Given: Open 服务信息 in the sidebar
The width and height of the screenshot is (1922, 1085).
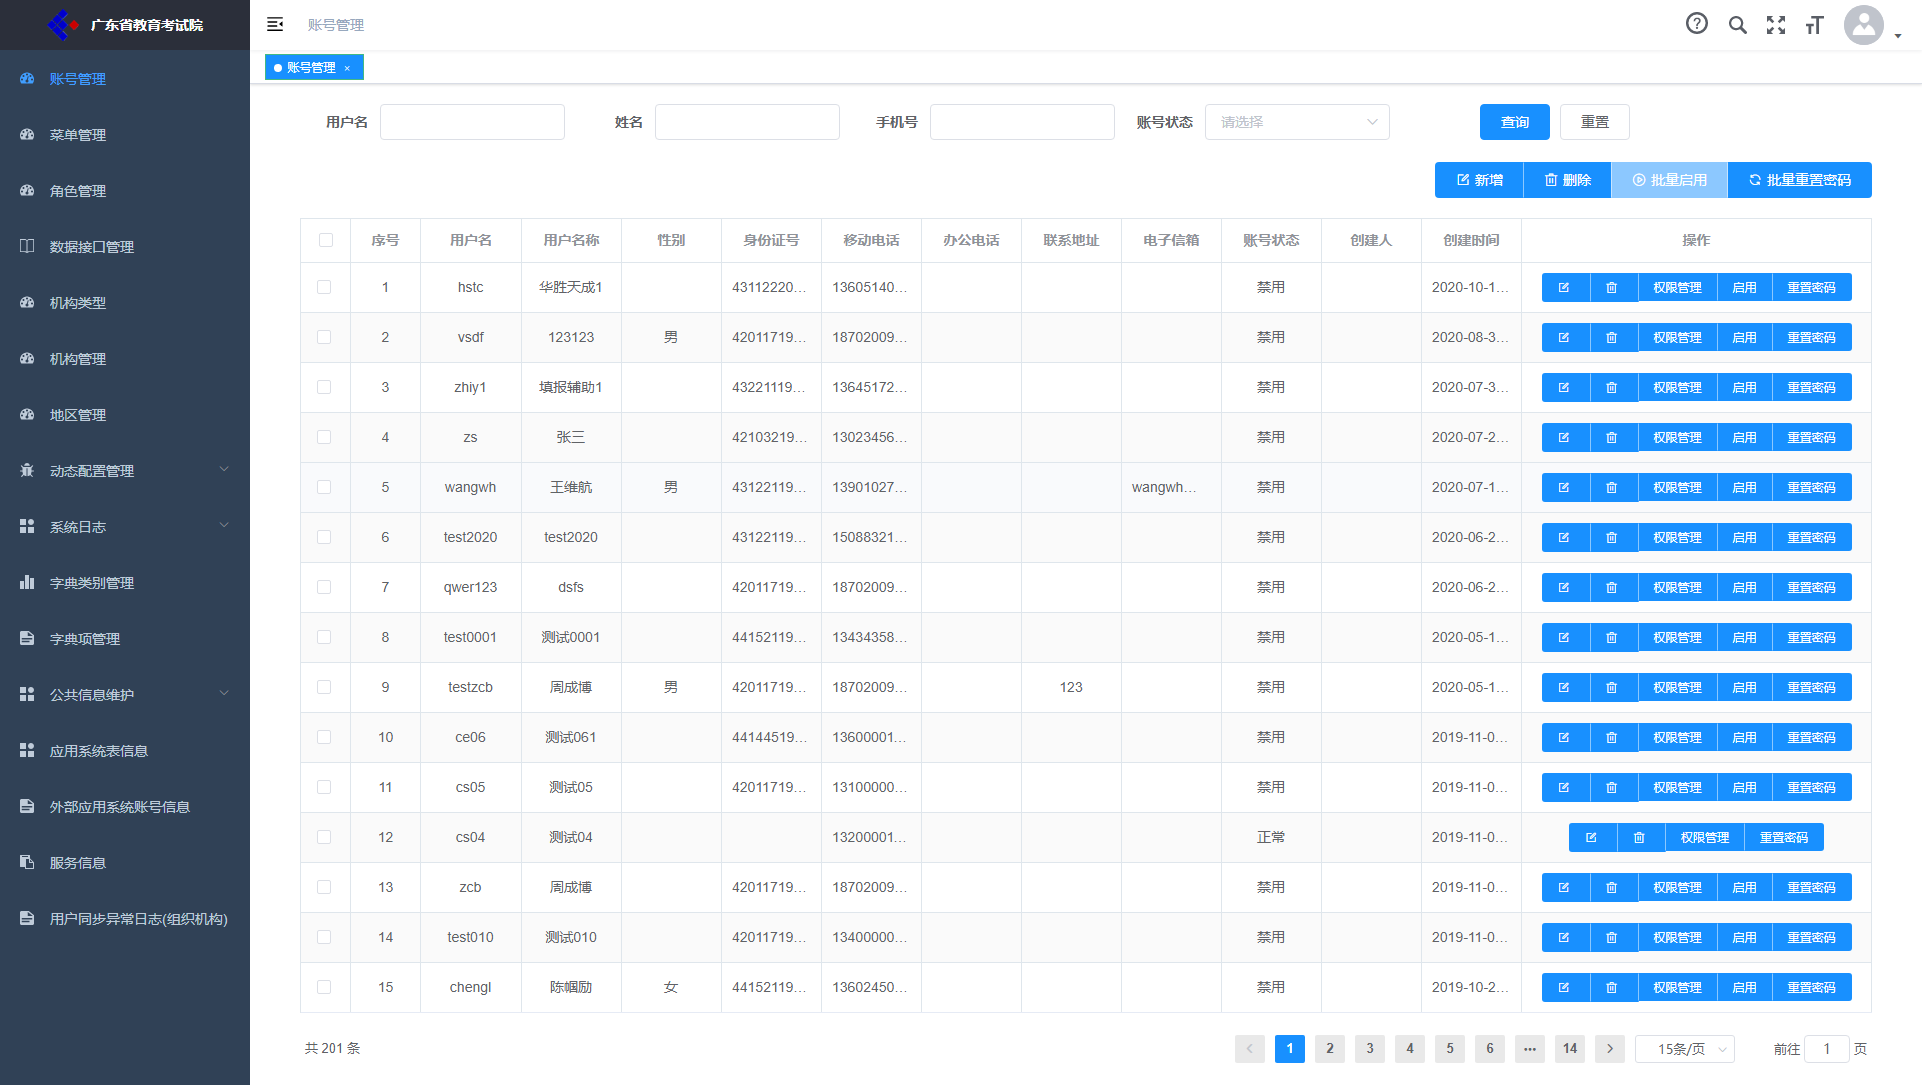Looking at the screenshot, I should (x=125, y=863).
